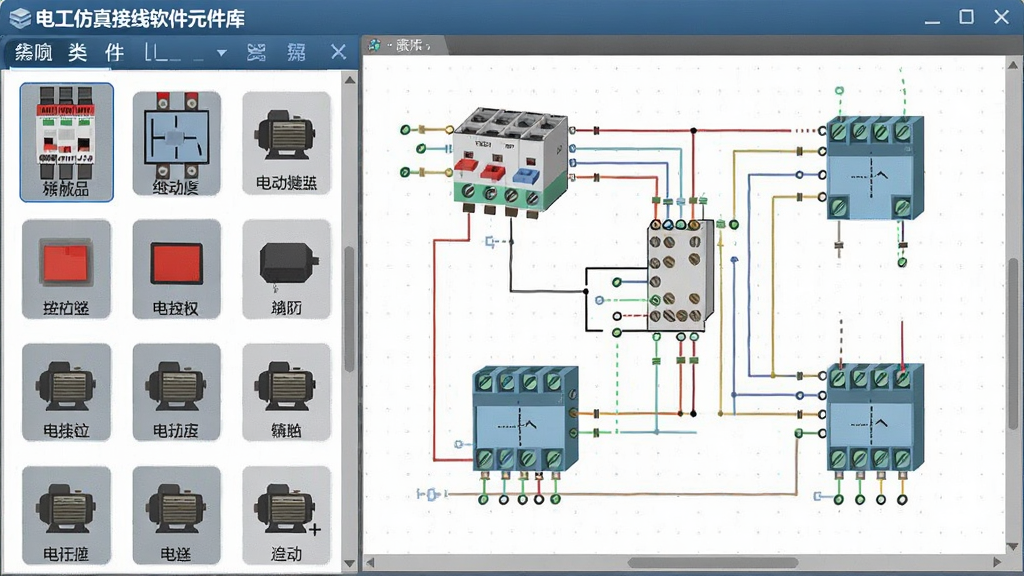Select the lower-left blue contactor on the canvas
Image resolution: width=1024 pixels, height=576 pixels.
[x=525, y=418]
